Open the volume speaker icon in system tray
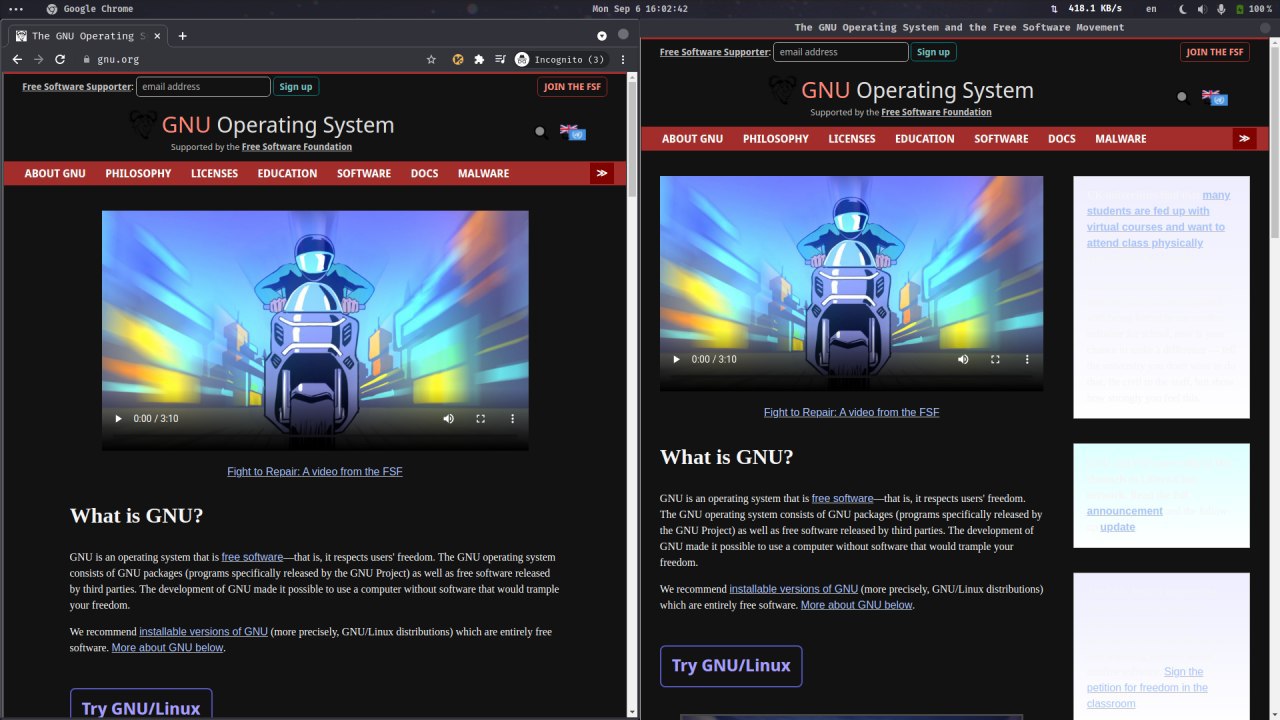 tap(1202, 9)
